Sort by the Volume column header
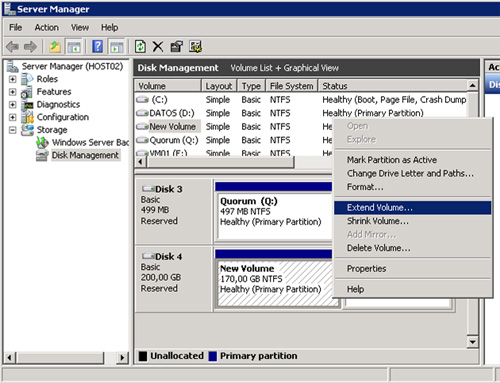Viewport: 500px width, 383px height. (x=168, y=86)
